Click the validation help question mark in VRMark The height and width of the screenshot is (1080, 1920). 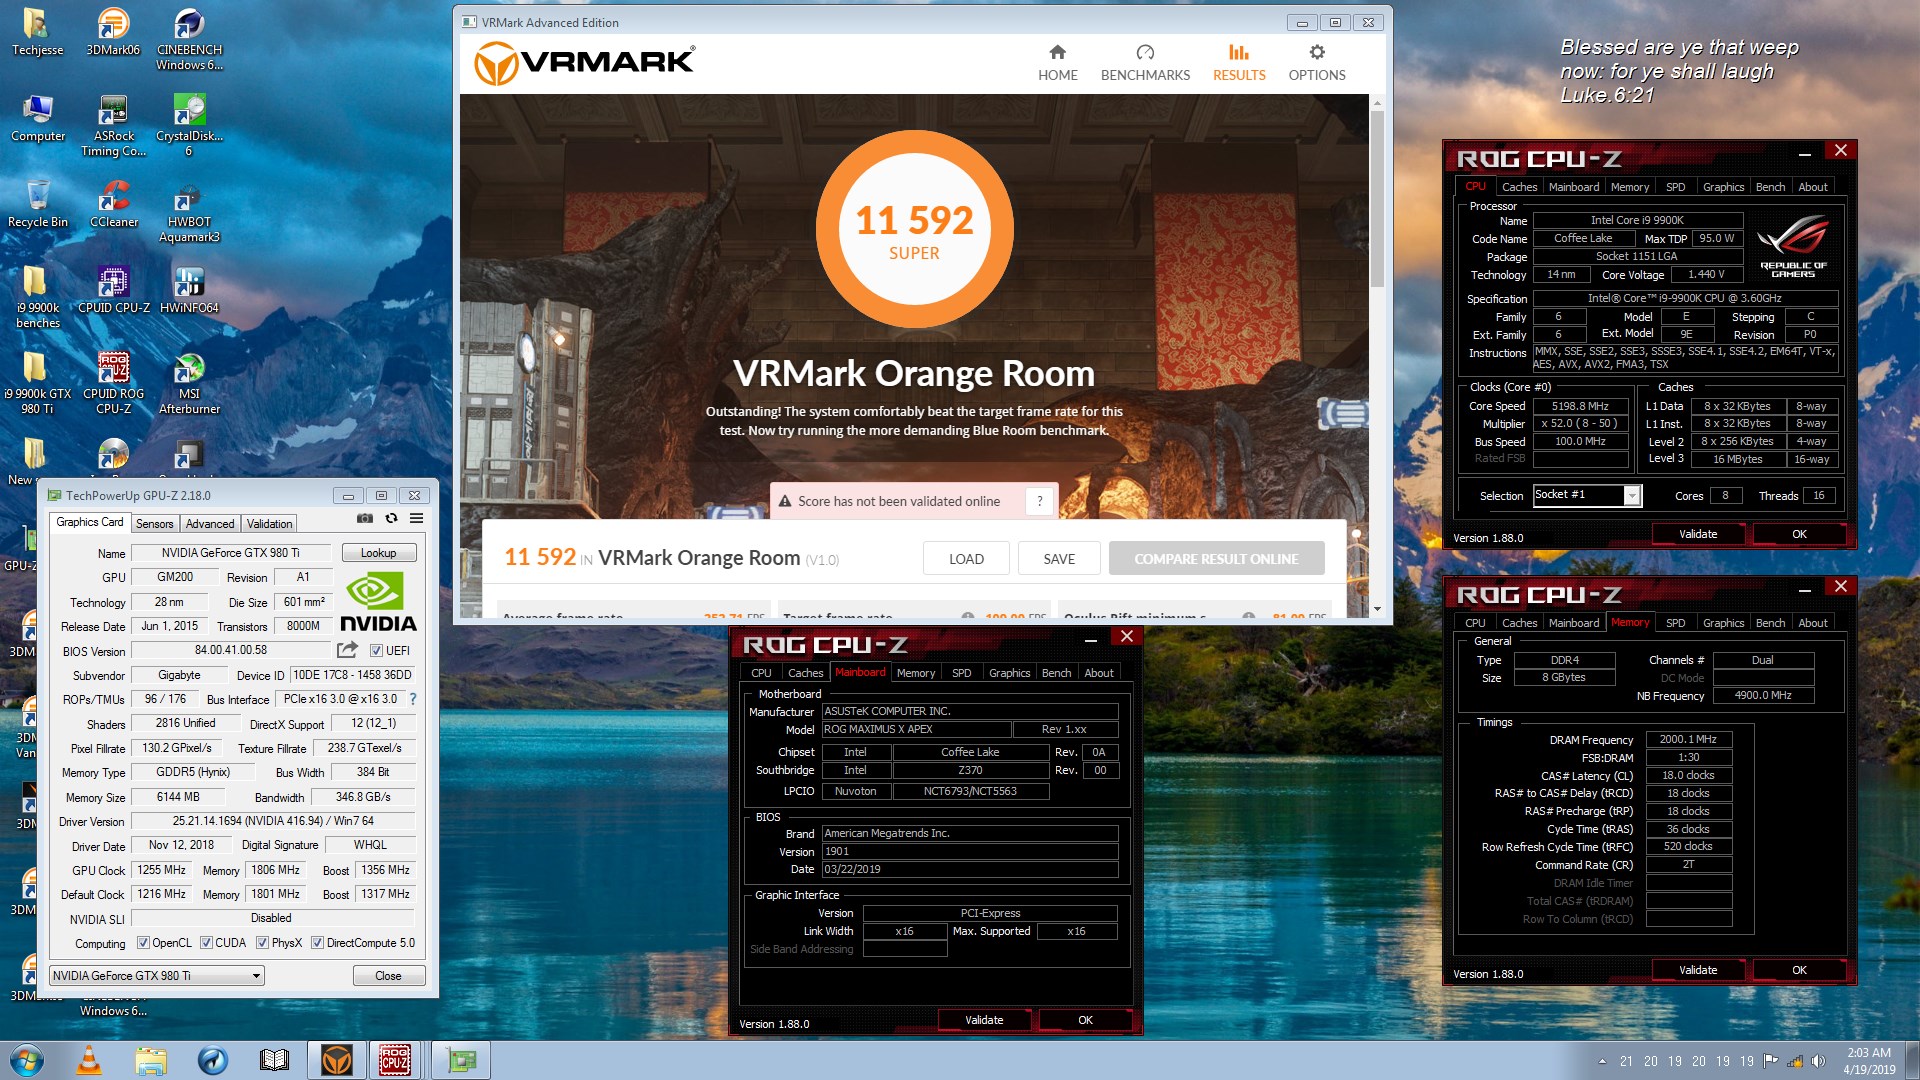point(1040,501)
